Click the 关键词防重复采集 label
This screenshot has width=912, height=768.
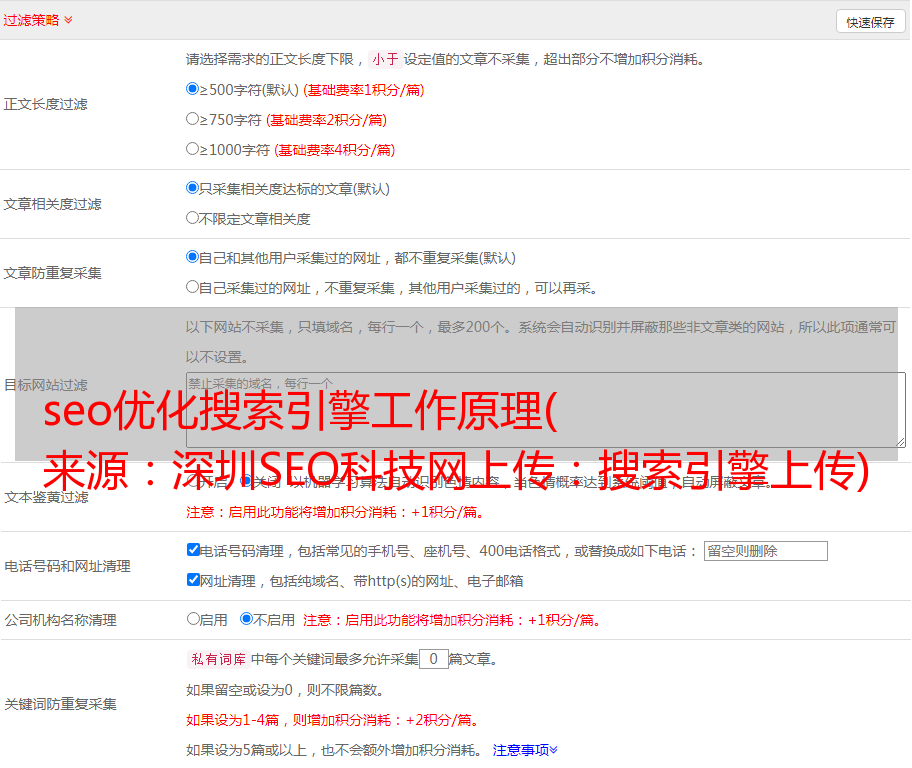click(x=60, y=704)
